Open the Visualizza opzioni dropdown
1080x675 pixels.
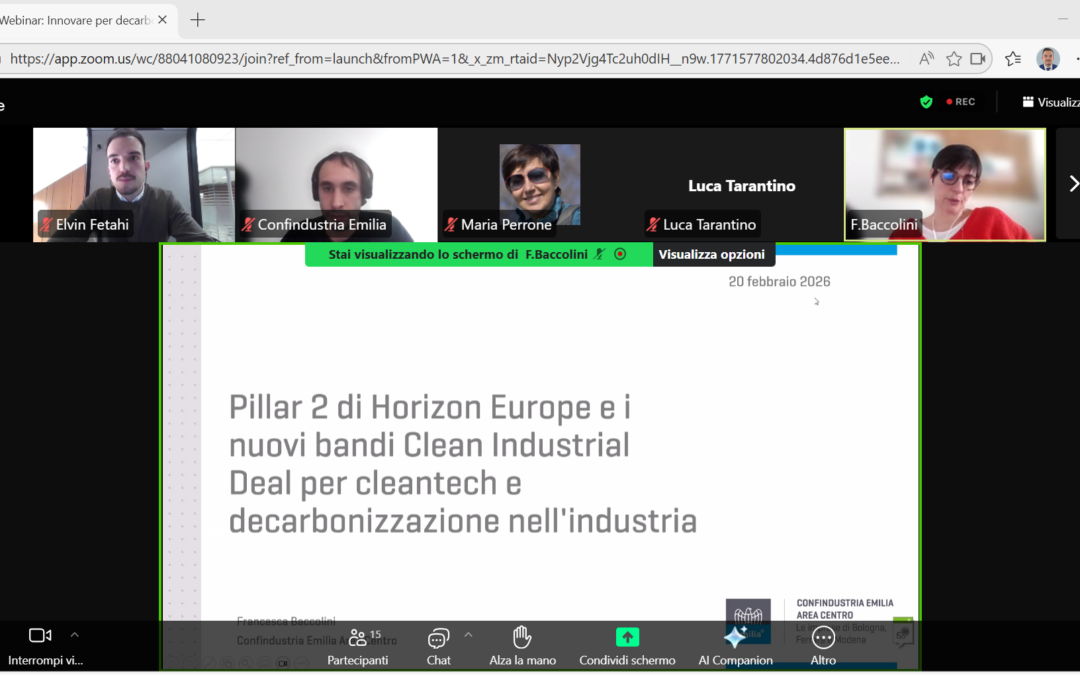(x=713, y=254)
